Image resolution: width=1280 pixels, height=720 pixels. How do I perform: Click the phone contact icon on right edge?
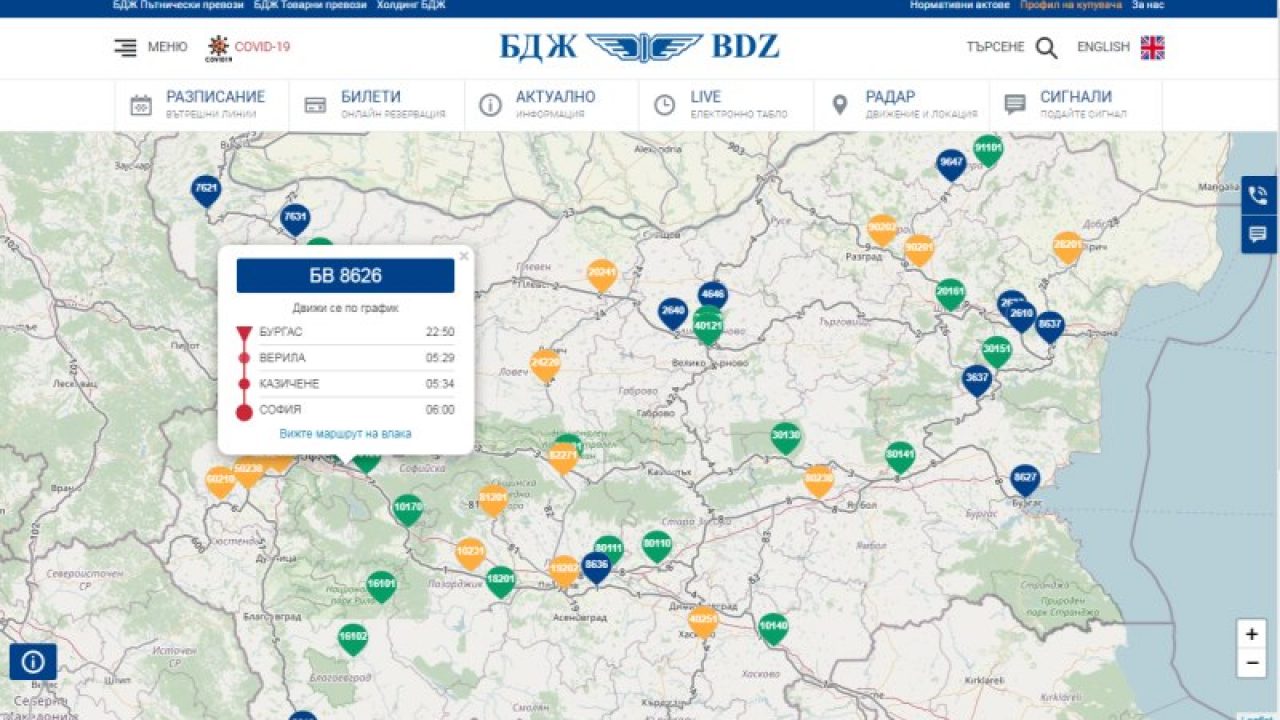[1258, 195]
